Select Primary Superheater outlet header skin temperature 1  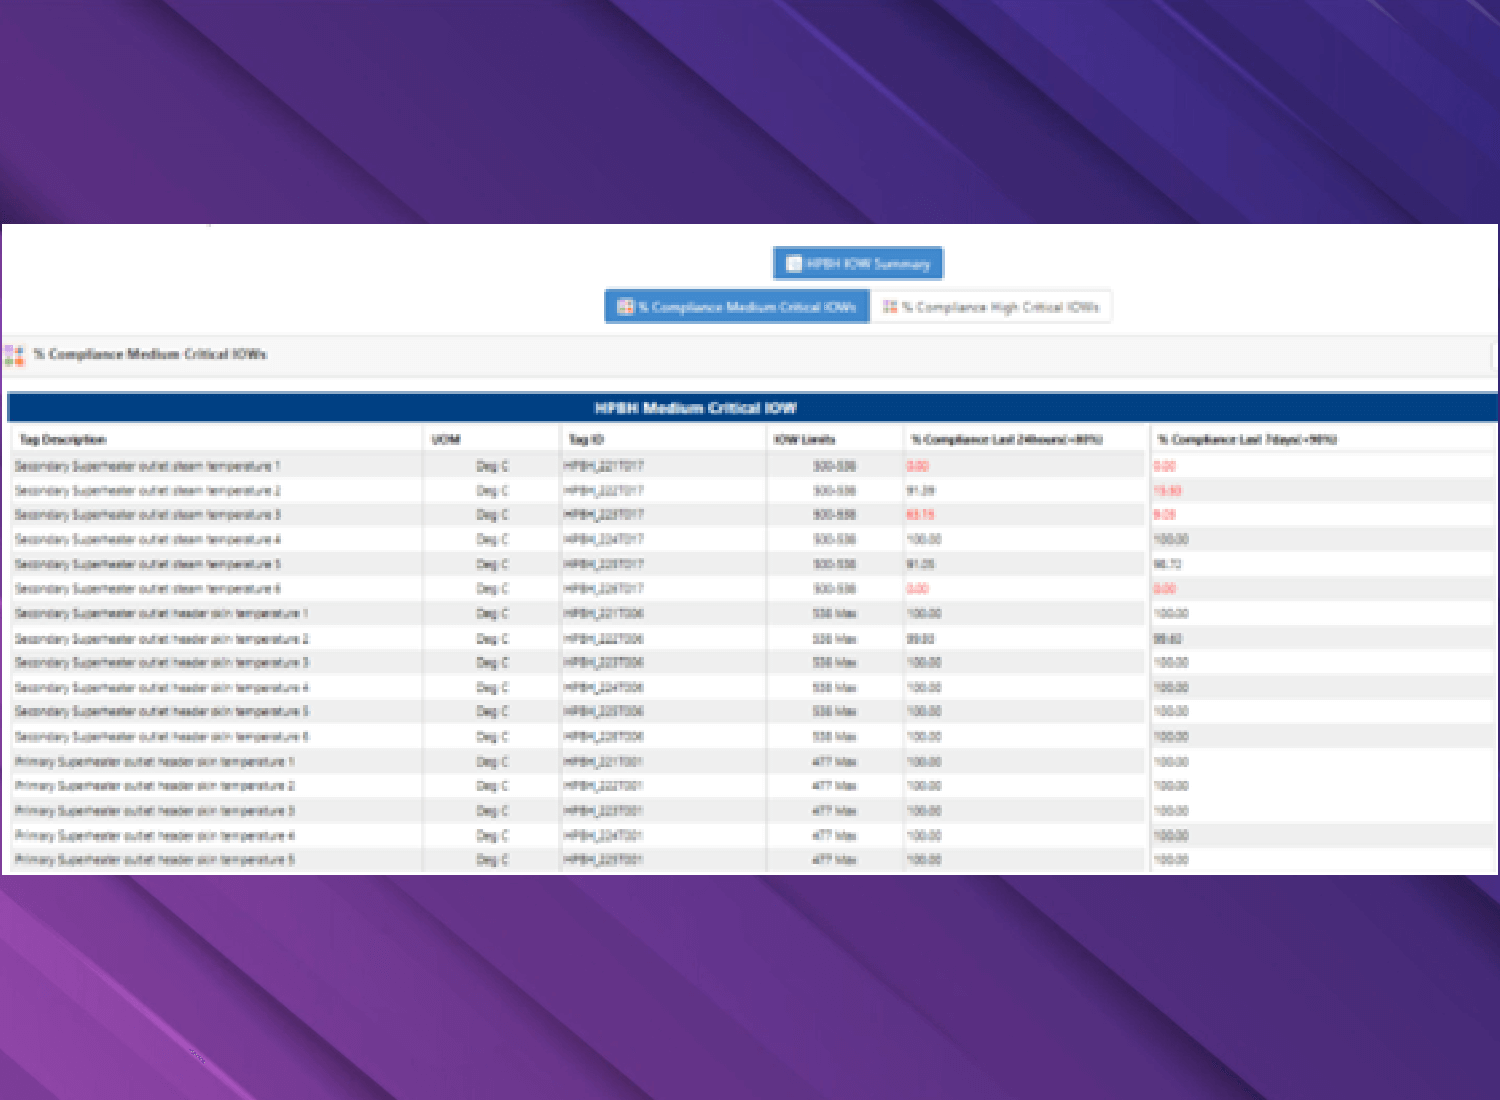[x=154, y=762]
